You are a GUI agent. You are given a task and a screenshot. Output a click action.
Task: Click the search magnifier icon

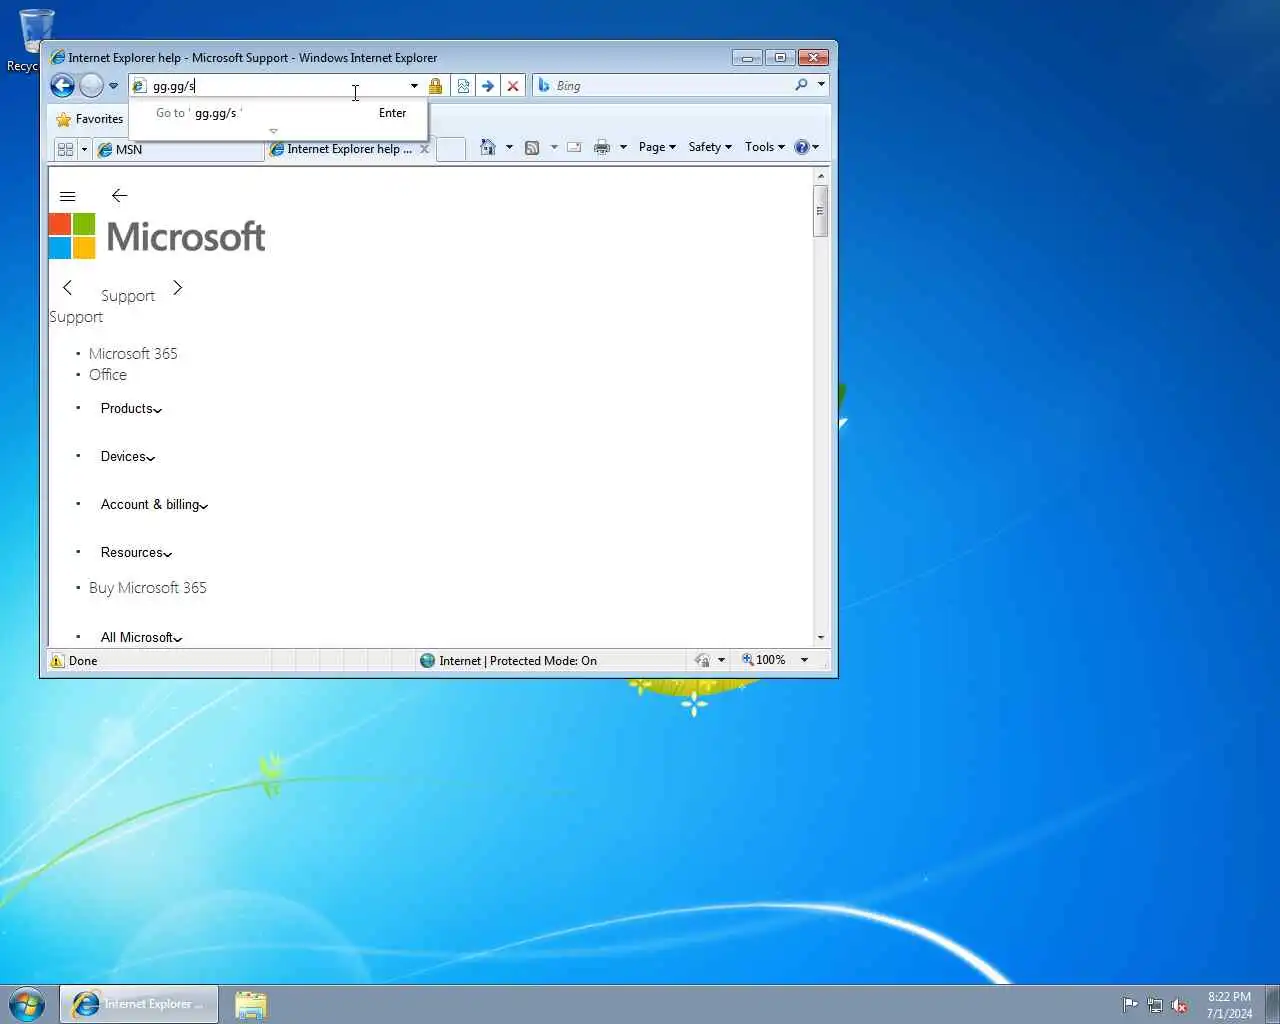[801, 85]
